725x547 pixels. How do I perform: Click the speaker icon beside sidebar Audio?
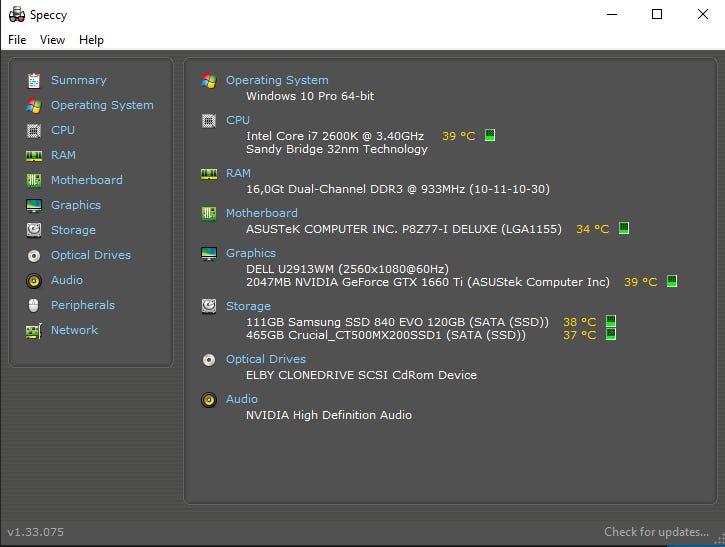[x=34, y=281]
